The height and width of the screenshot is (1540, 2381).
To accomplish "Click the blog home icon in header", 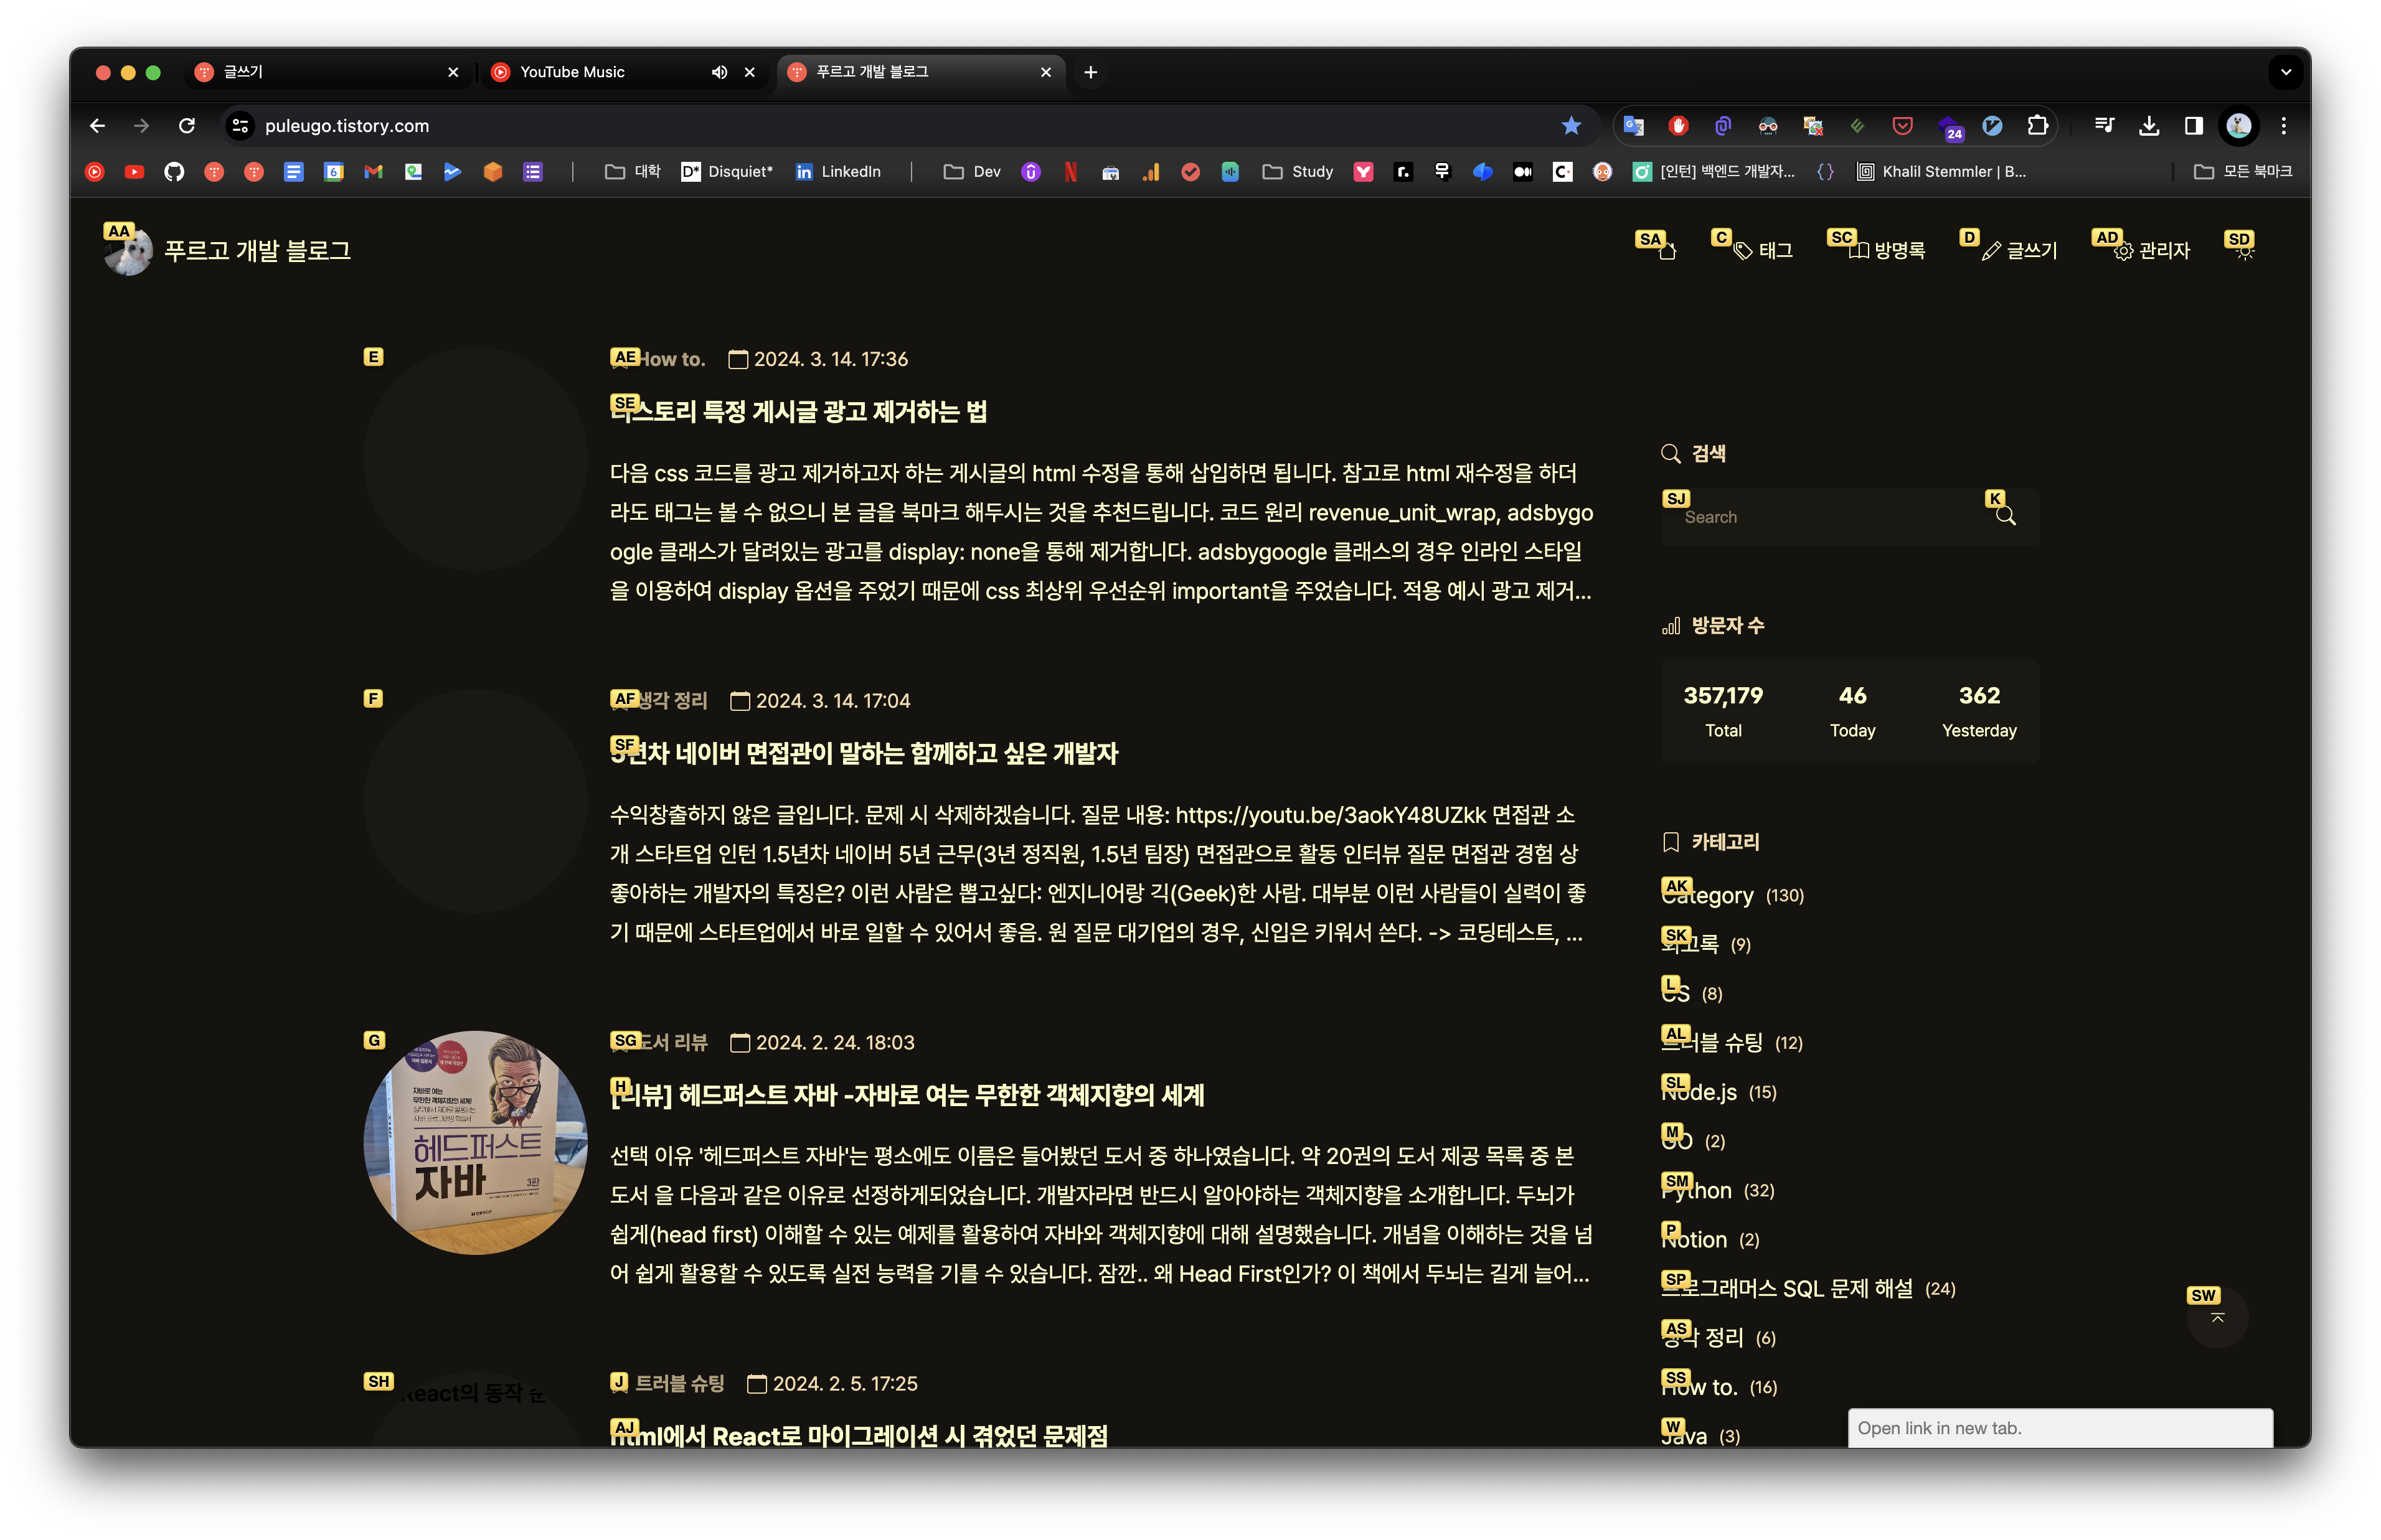I will pos(1667,251).
